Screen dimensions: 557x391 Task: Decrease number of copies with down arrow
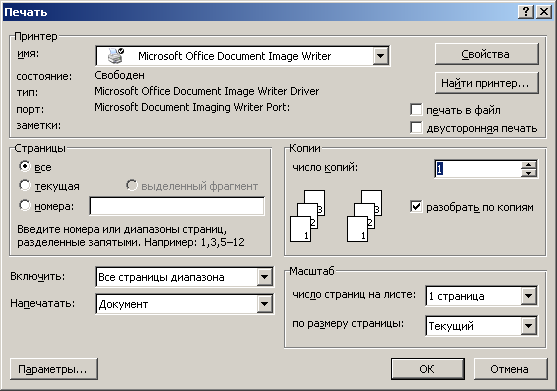[529, 173]
